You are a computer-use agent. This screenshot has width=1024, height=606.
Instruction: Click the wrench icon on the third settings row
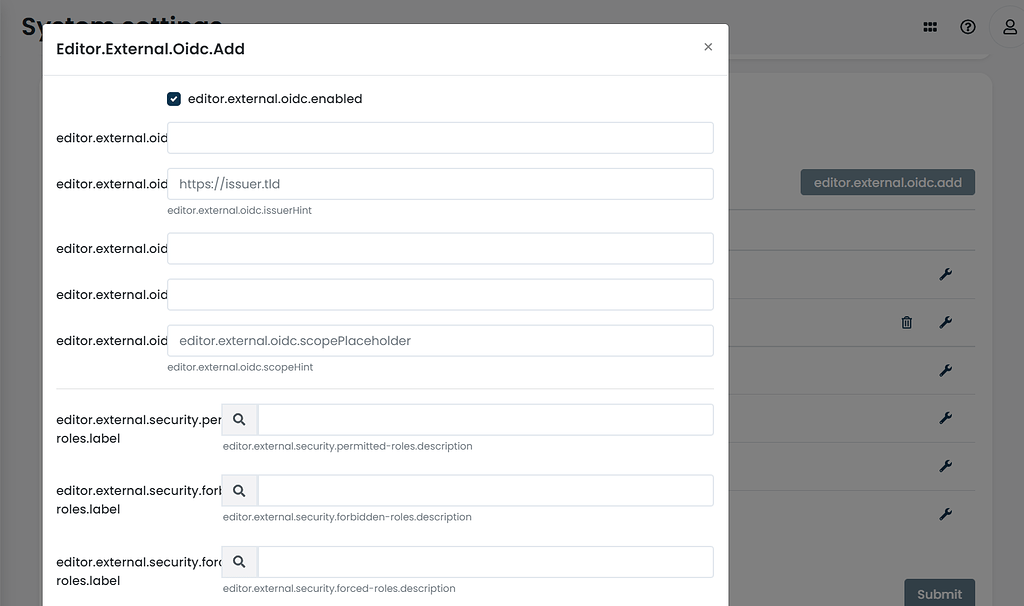[946, 370]
